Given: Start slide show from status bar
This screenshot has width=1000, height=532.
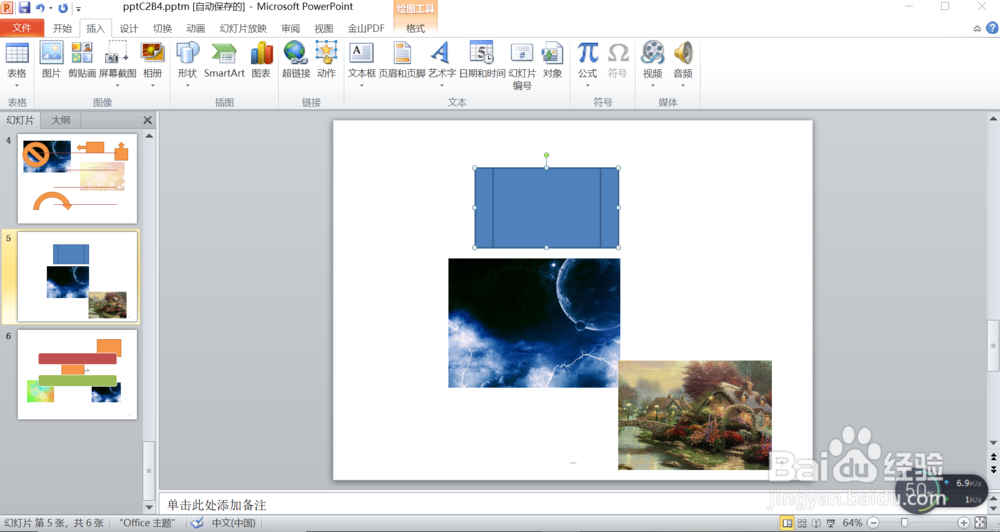Looking at the screenshot, I should tap(831, 523).
